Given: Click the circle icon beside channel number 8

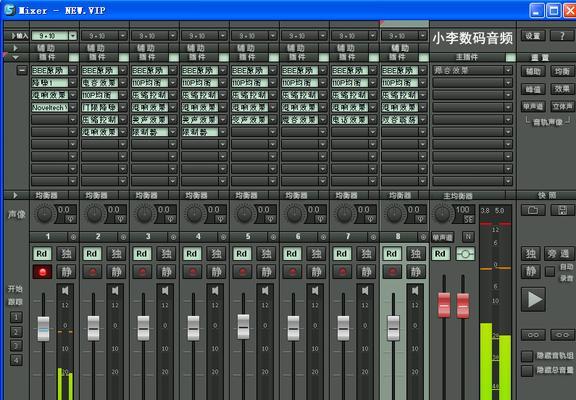Looking at the screenshot, I should pyautogui.click(x=423, y=237).
